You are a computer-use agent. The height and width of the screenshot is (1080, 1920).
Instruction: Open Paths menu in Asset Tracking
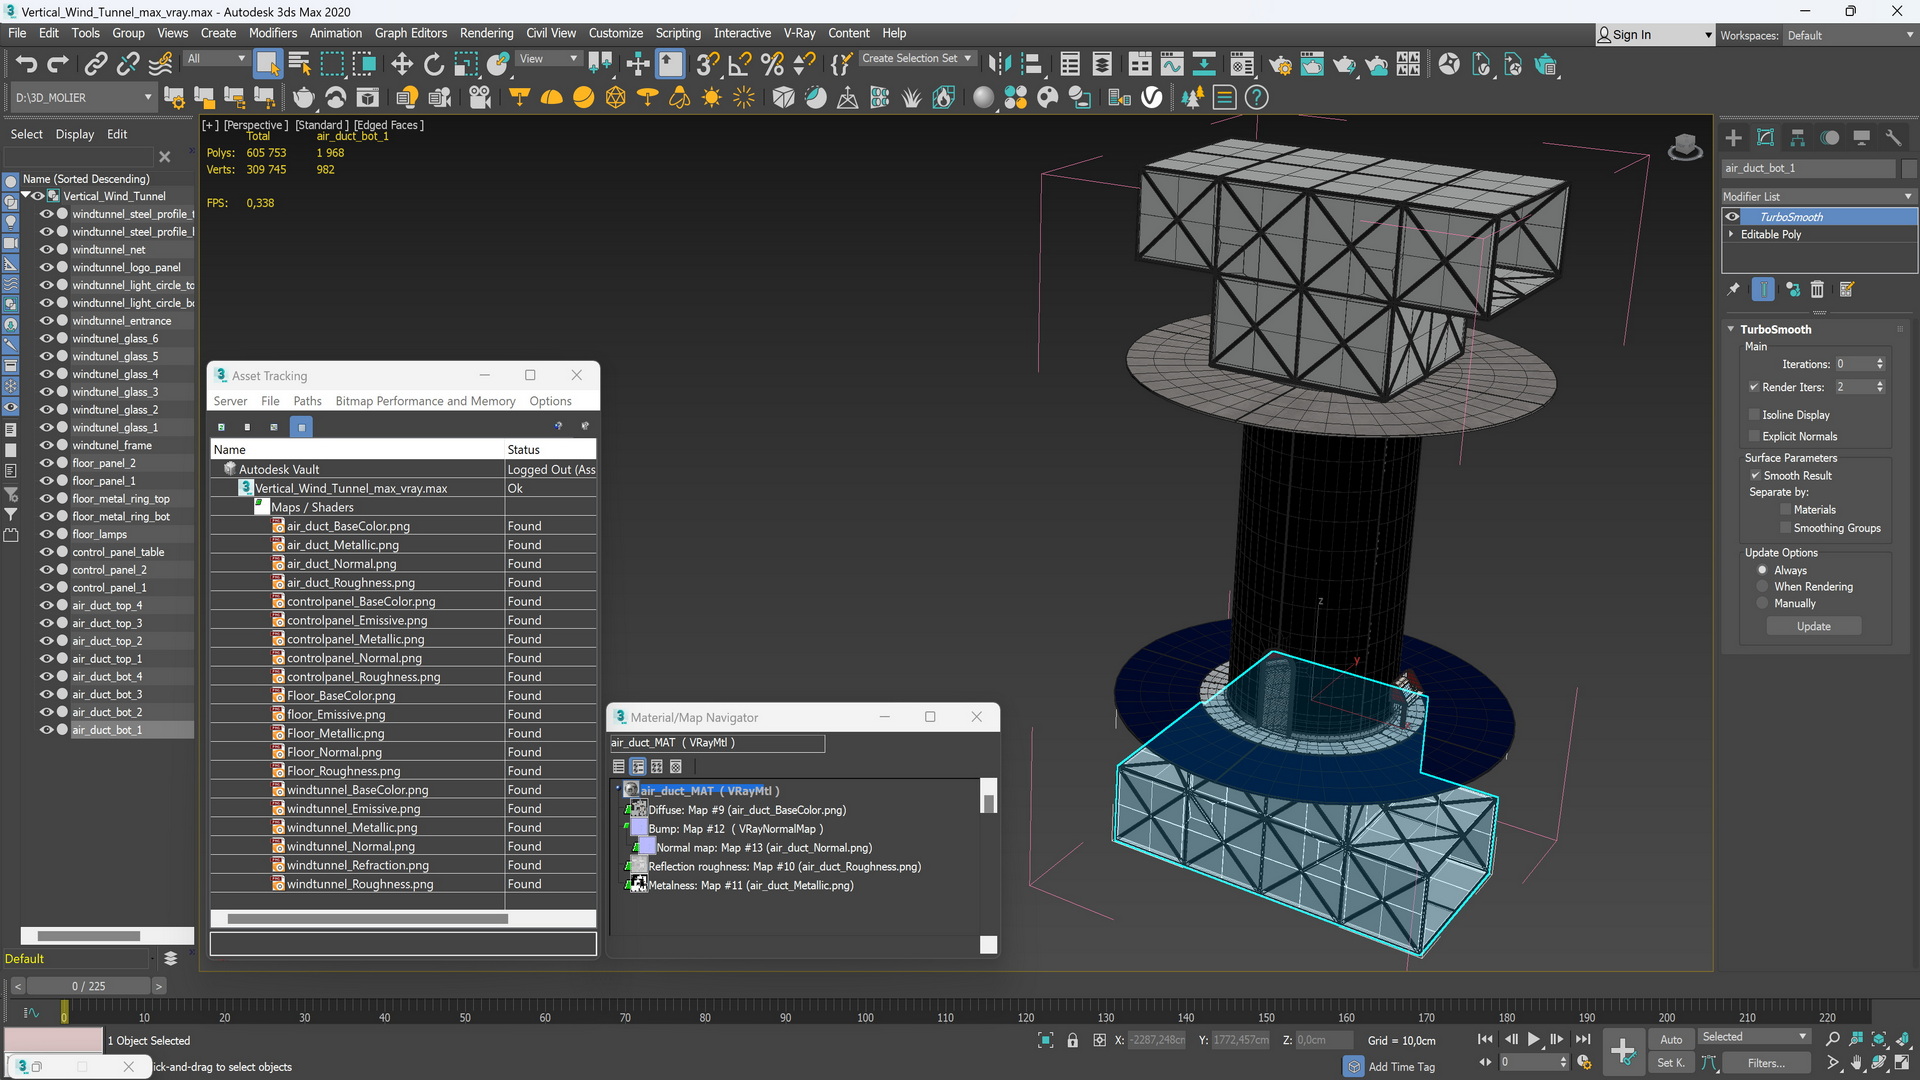(307, 401)
